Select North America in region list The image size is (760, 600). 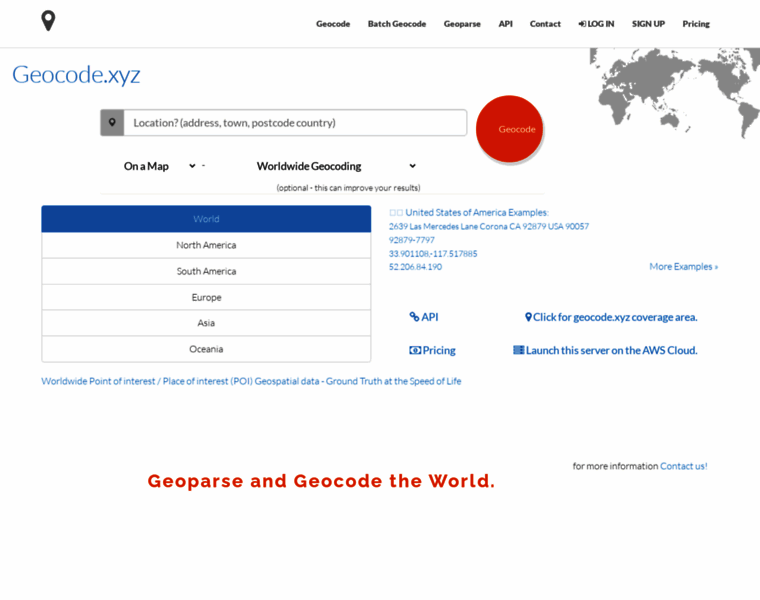(x=206, y=245)
